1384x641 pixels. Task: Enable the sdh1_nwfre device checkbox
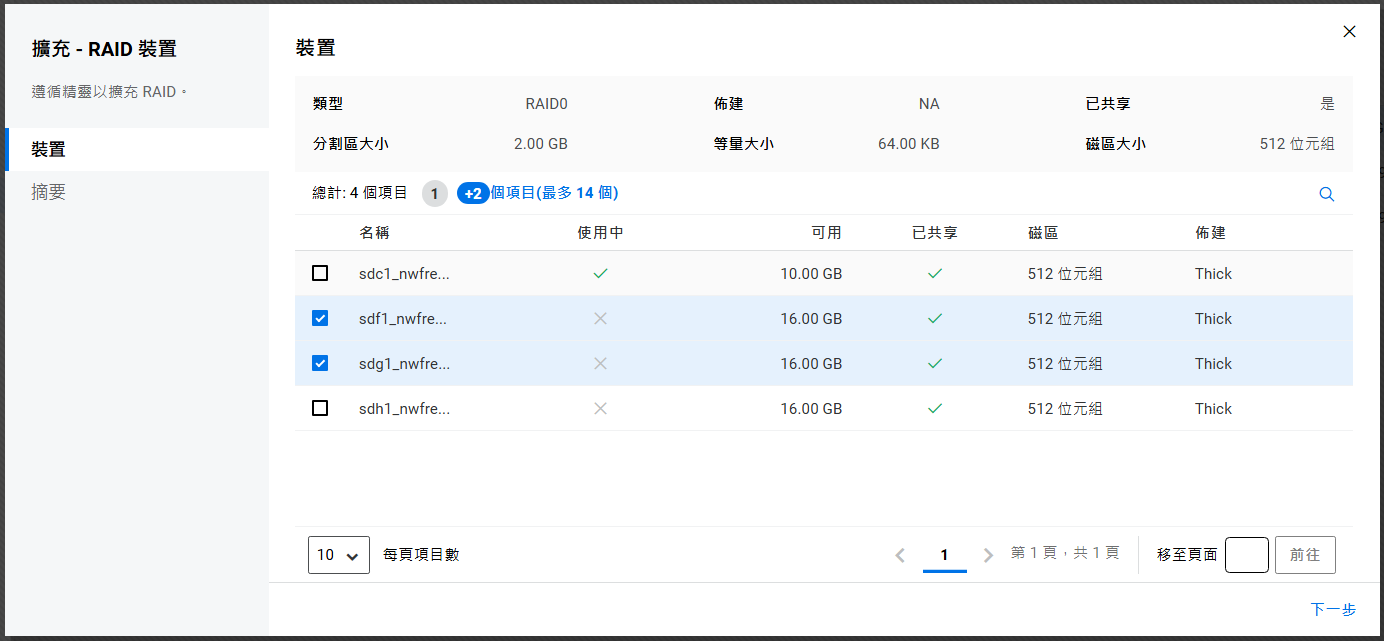click(320, 408)
